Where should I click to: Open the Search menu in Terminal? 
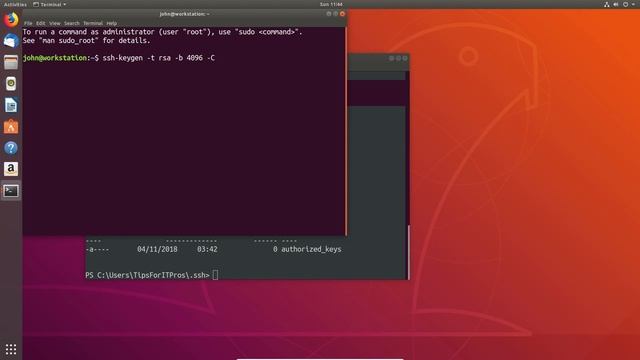pyautogui.click(x=72, y=23)
